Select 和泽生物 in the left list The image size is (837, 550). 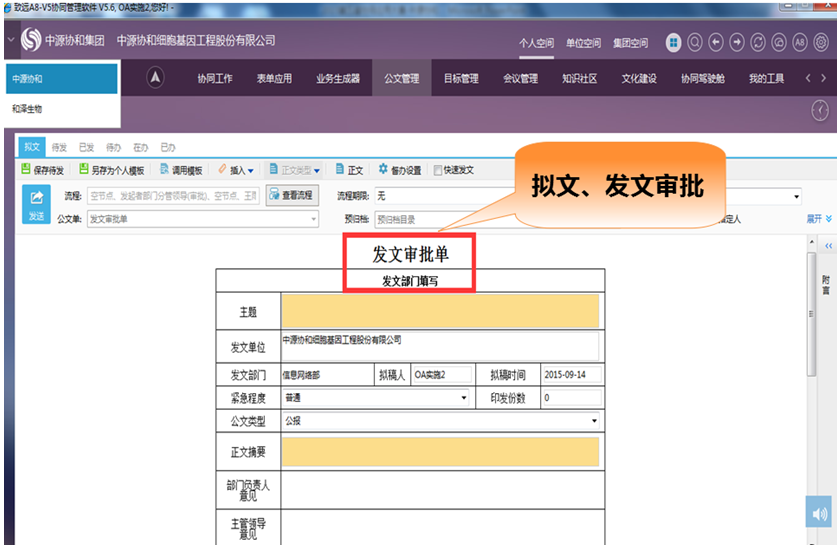28,108
